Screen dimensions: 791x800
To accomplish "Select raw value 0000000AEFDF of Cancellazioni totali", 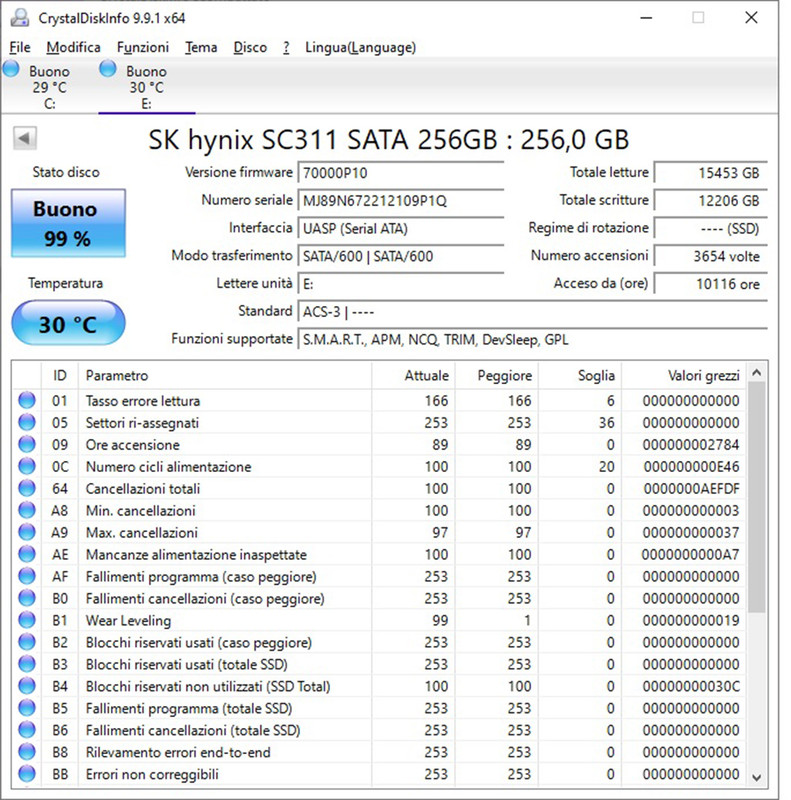I will (x=691, y=488).
